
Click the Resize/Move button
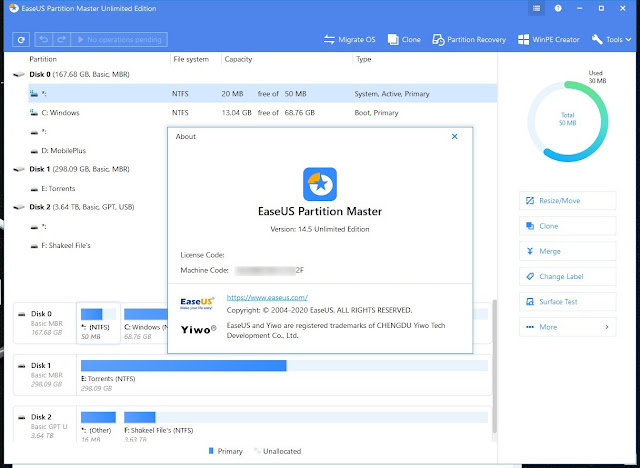tap(565, 201)
